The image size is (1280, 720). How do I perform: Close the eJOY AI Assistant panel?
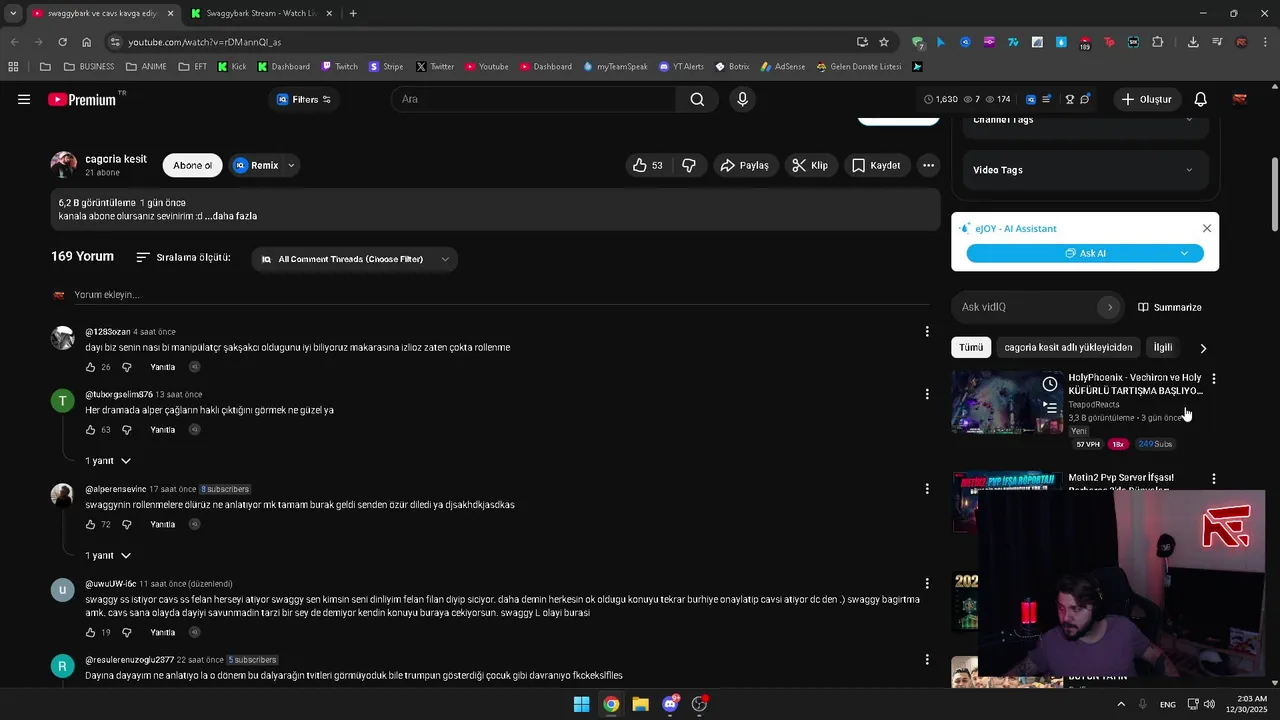click(x=1207, y=228)
